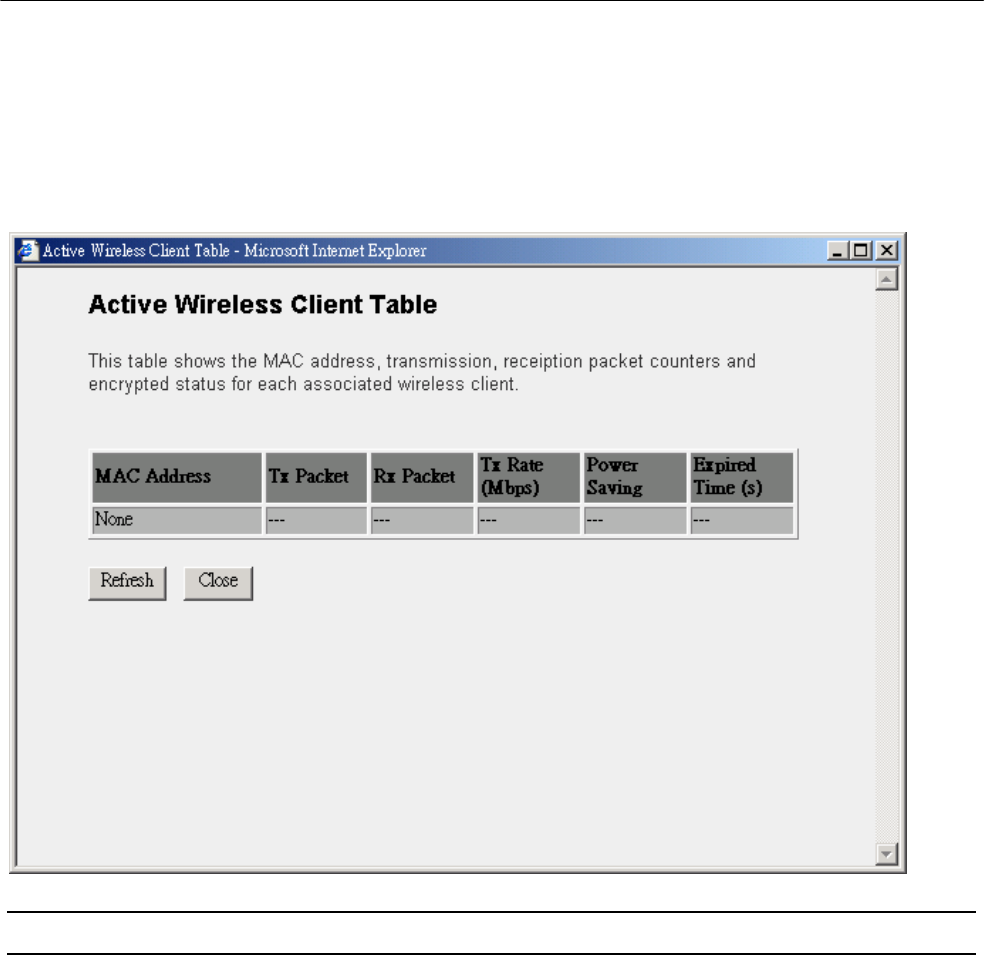The height and width of the screenshot is (955, 985).
Task: Click the scrollbar up arrow
Action: [x=886, y=279]
